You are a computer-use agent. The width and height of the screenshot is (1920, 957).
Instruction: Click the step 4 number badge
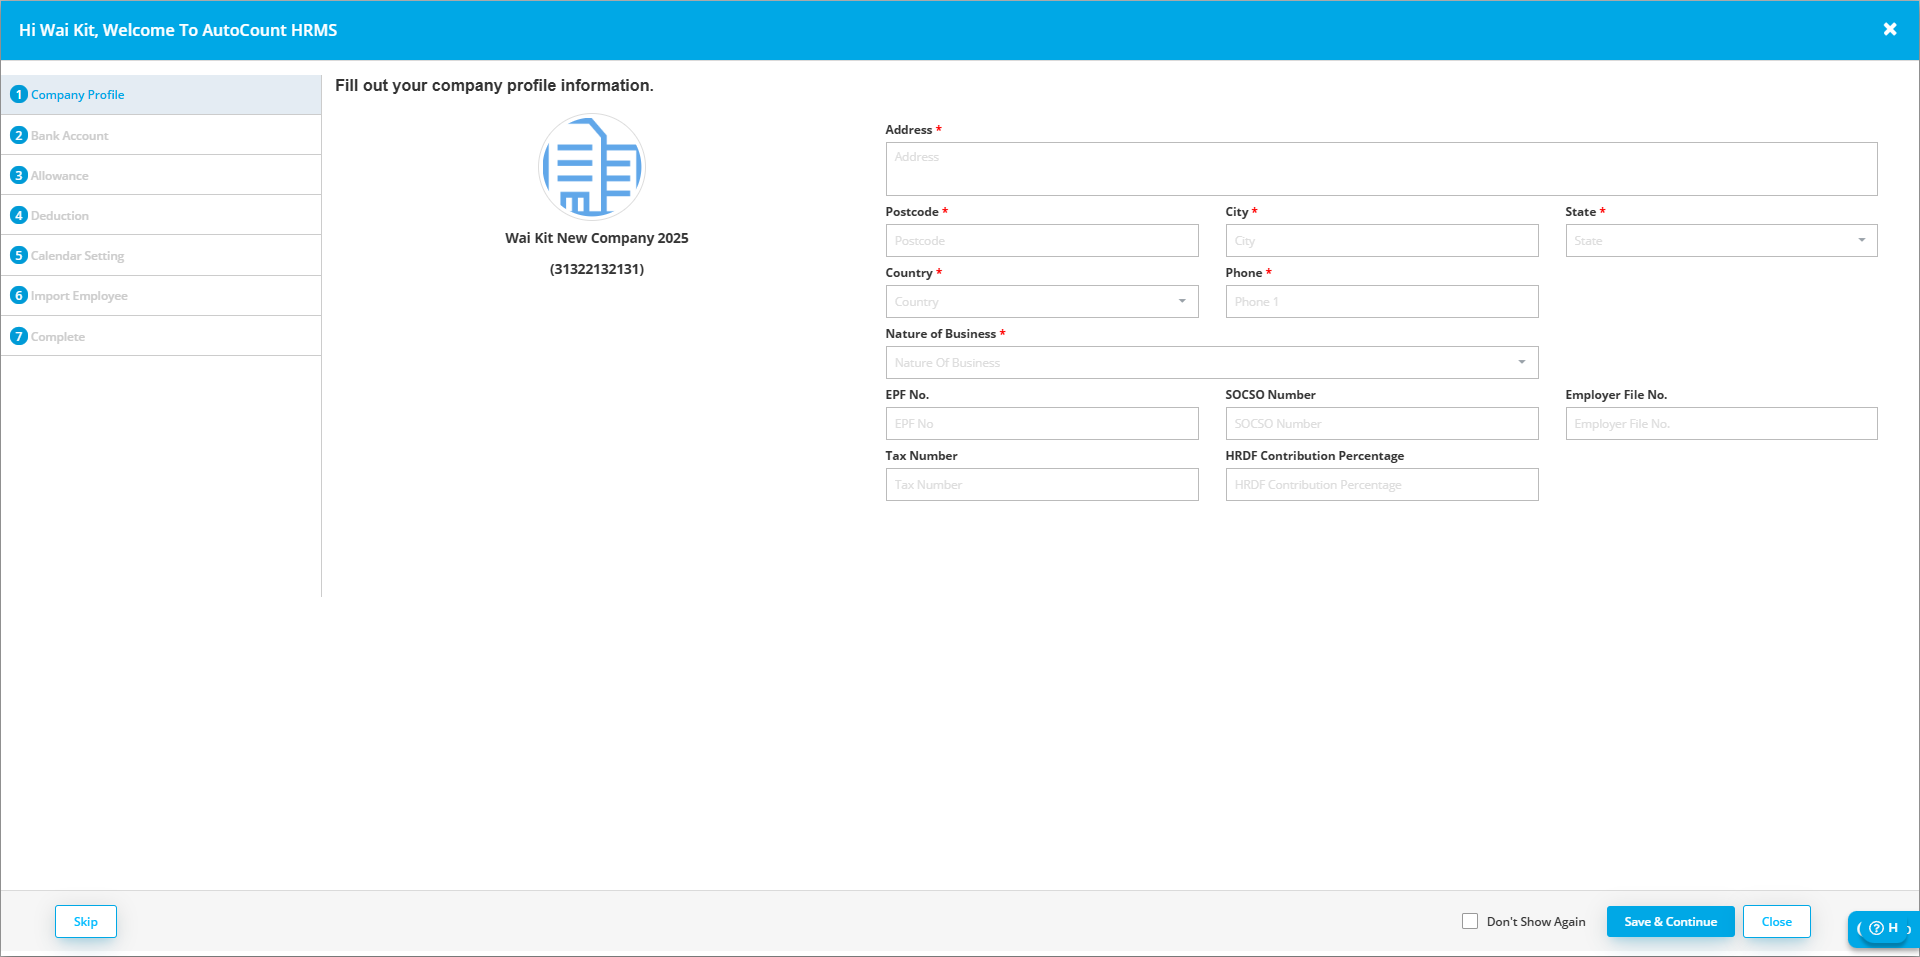19,215
